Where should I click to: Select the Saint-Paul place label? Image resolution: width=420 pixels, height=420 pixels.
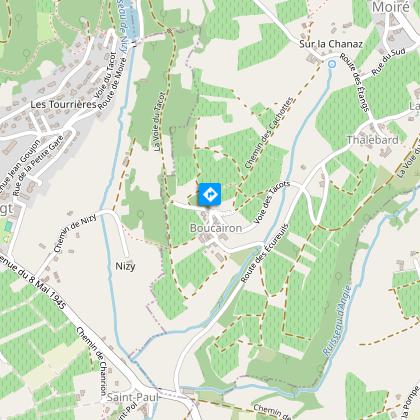(133, 397)
